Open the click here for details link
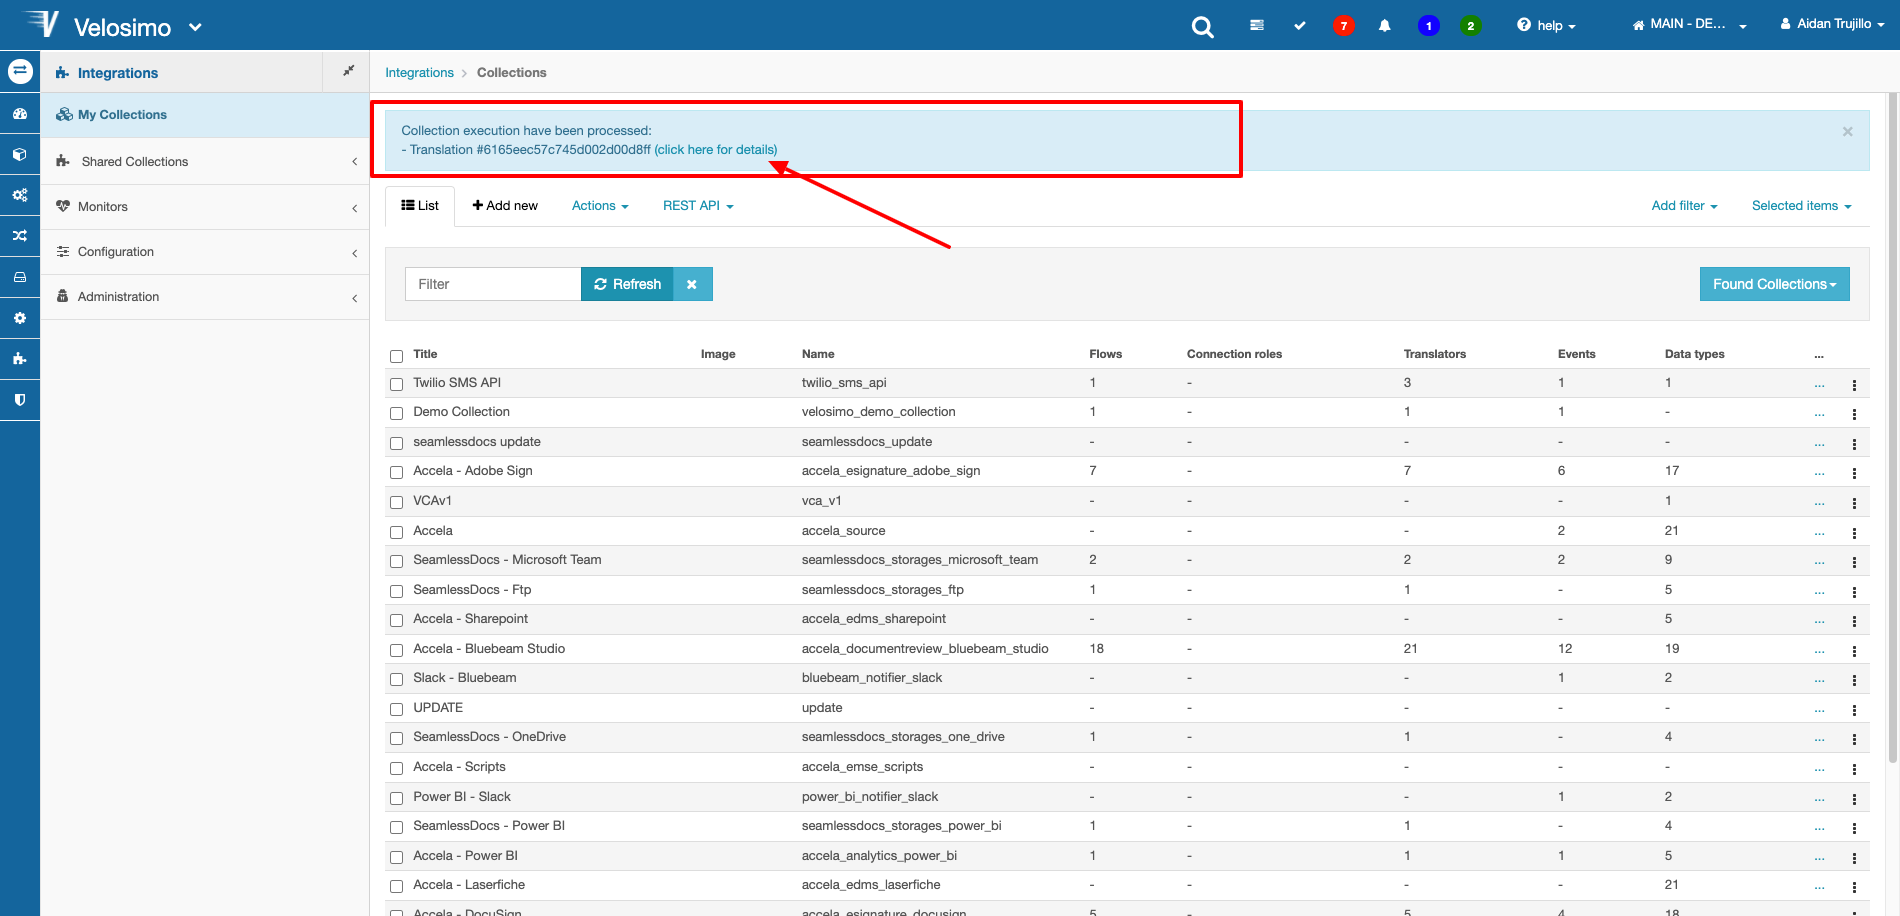 [x=716, y=150]
